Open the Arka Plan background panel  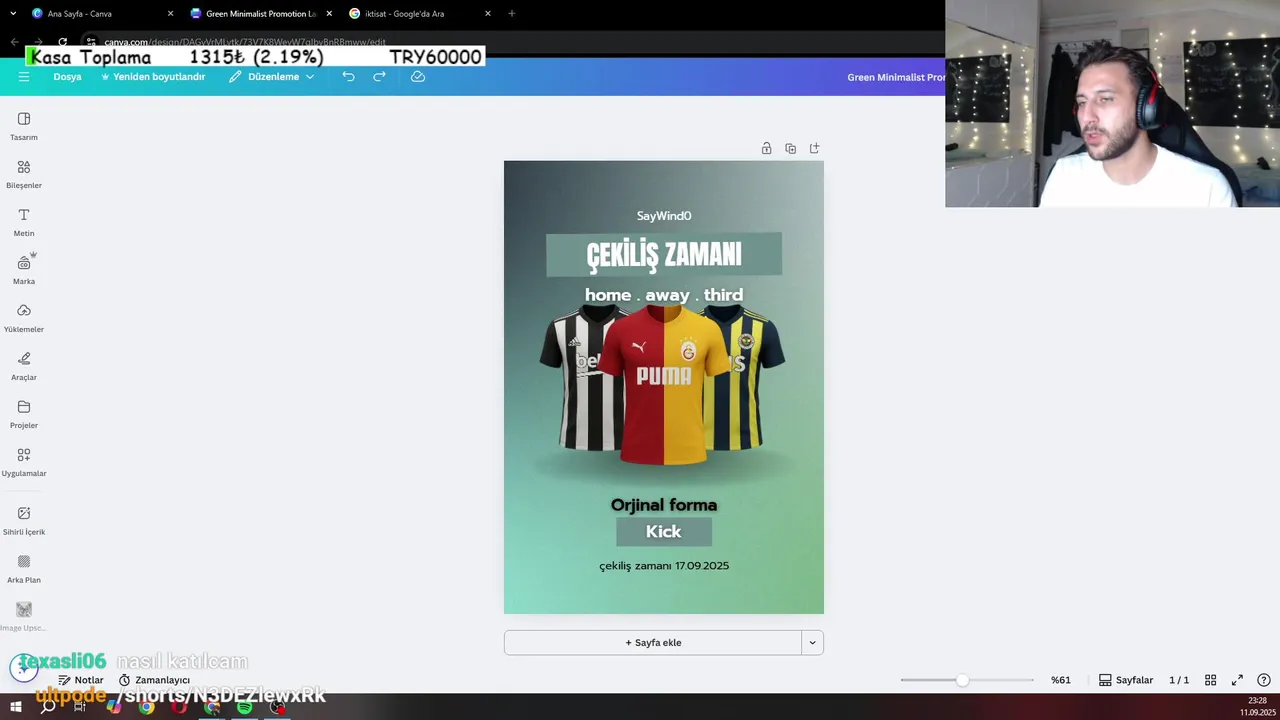tap(24, 568)
